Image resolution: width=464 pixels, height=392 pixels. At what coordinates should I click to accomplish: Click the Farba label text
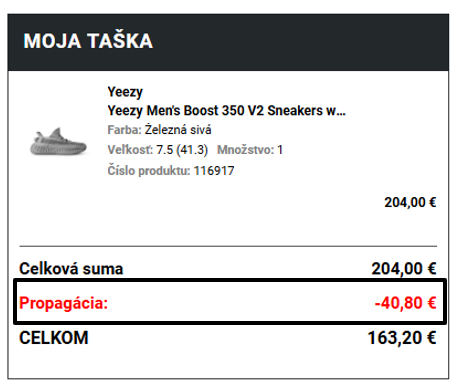coord(125,130)
